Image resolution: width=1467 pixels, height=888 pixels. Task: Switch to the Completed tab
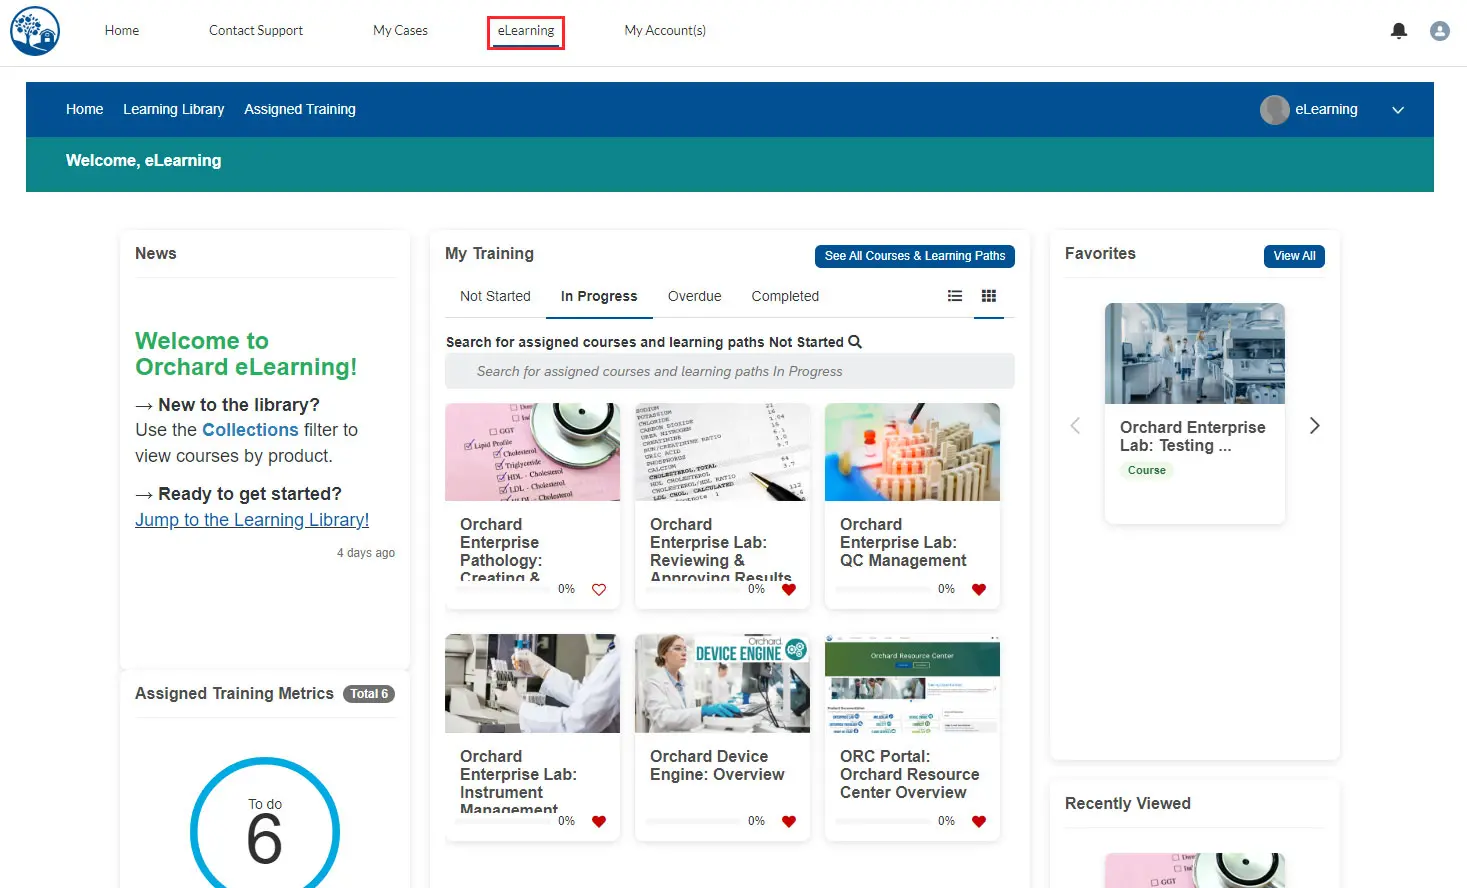click(785, 297)
